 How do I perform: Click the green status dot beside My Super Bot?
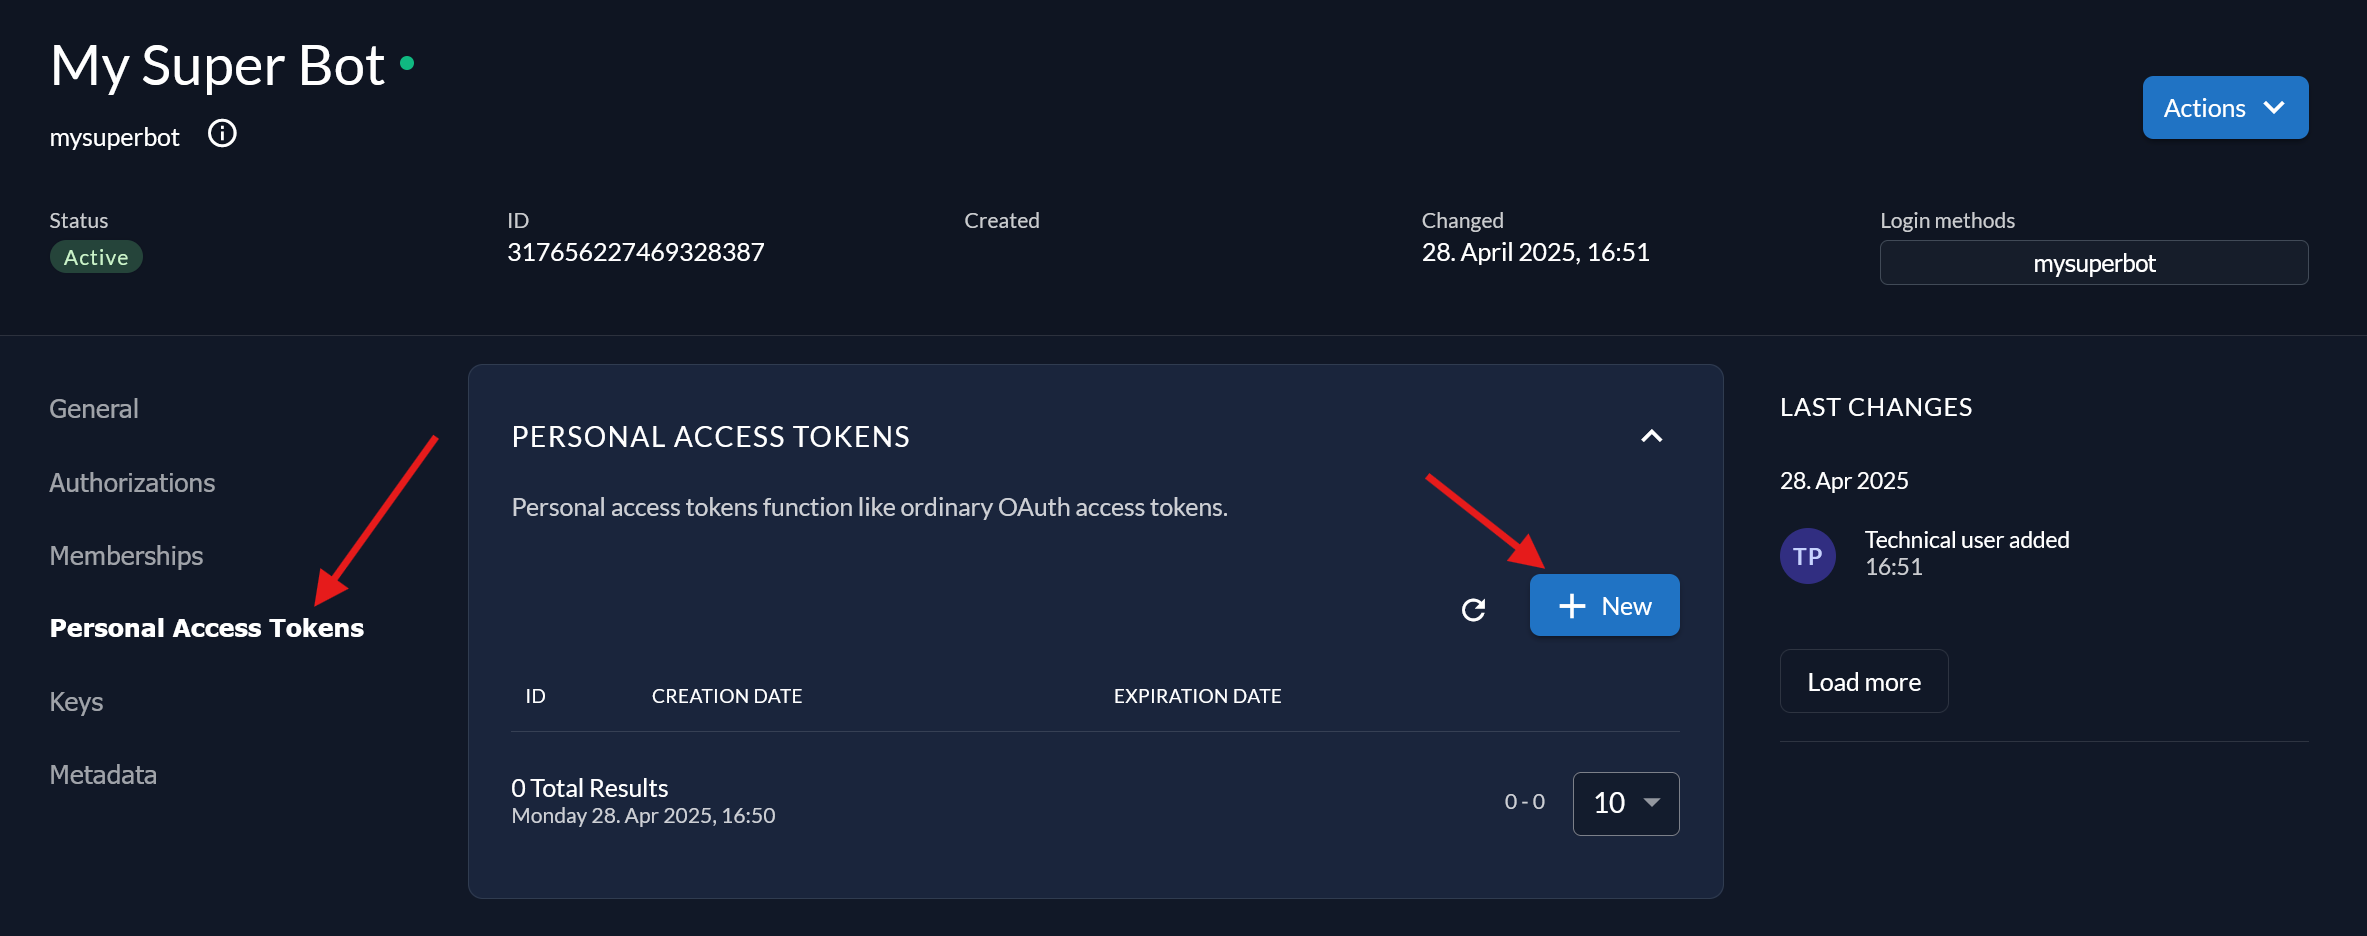408,62
